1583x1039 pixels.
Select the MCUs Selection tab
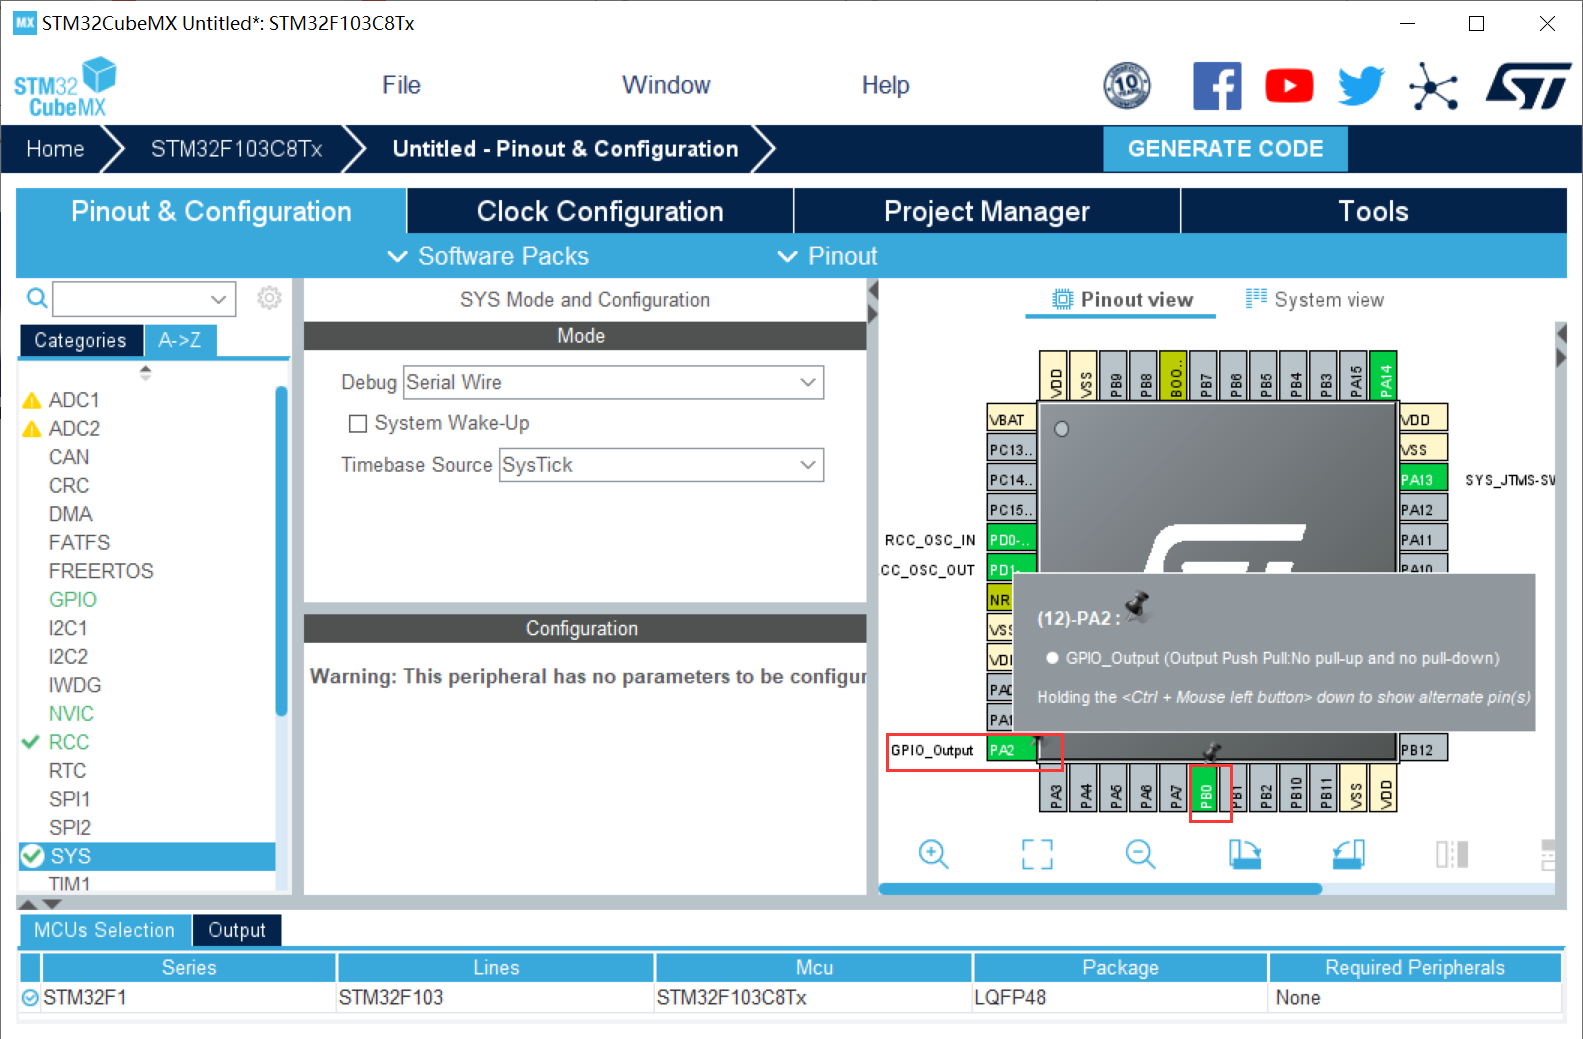point(104,930)
